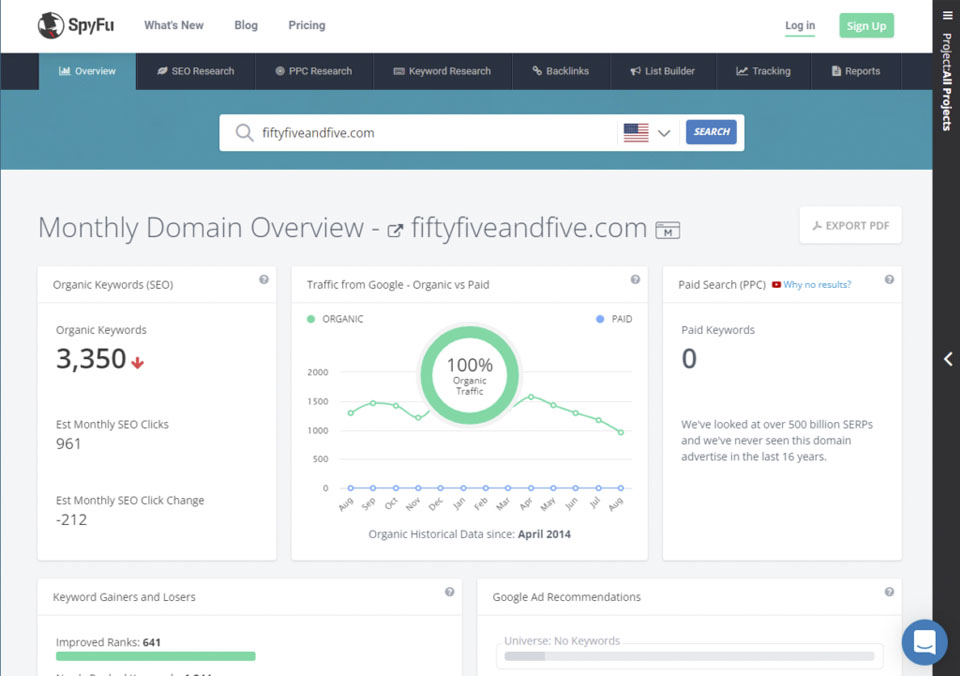The height and width of the screenshot is (676, 960).
Task: Click the SEO Click Change value -212
Action: tap(71, 520)
